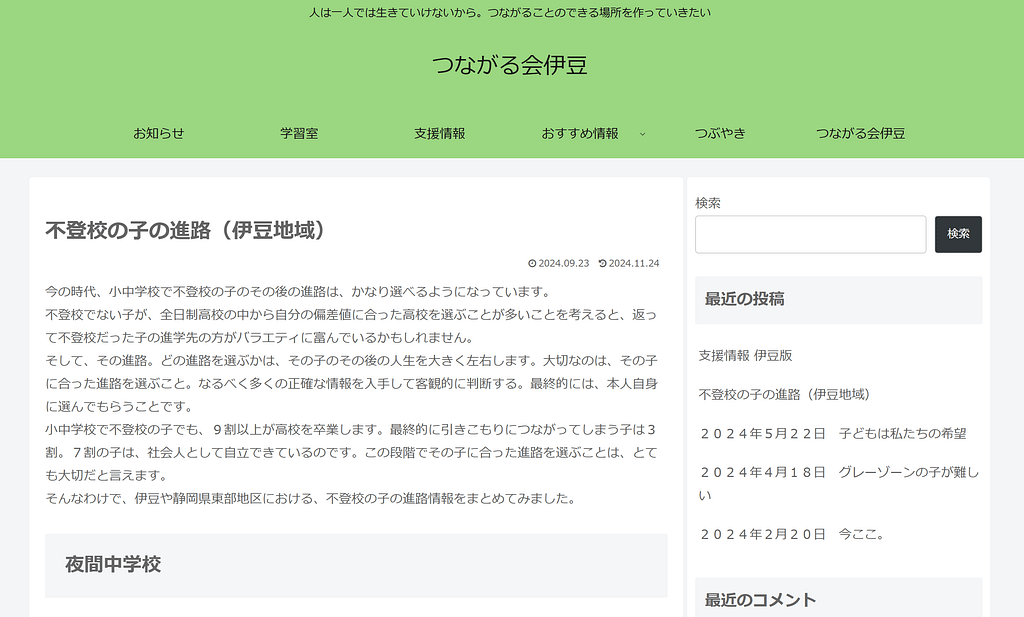The height and width of the screenshot is (617, 1024).
Task: Click the 夜間中学校 section heading
Action: pos(113,564)
